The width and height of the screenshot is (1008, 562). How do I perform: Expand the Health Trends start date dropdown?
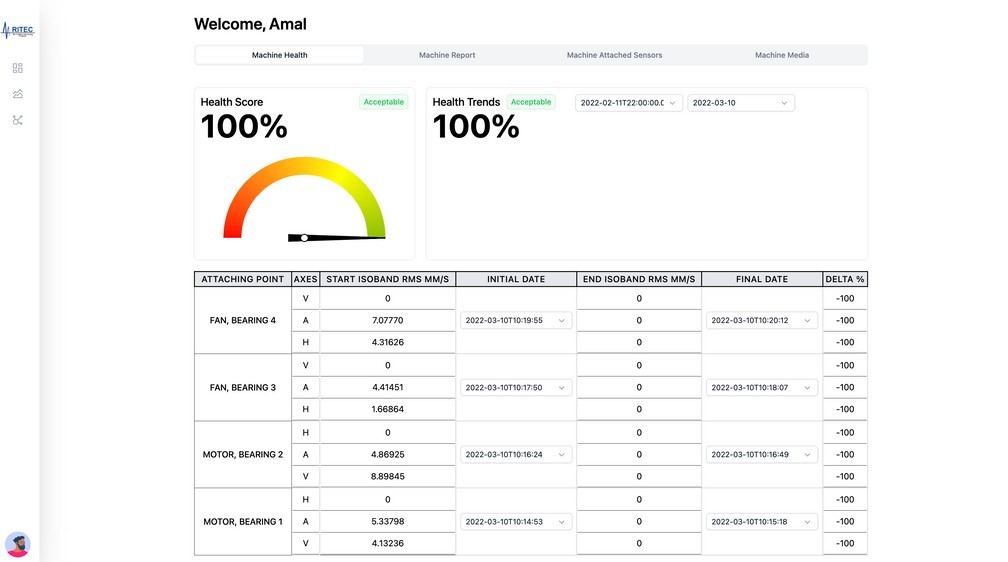pyautogui.click(x=629, y=102)
